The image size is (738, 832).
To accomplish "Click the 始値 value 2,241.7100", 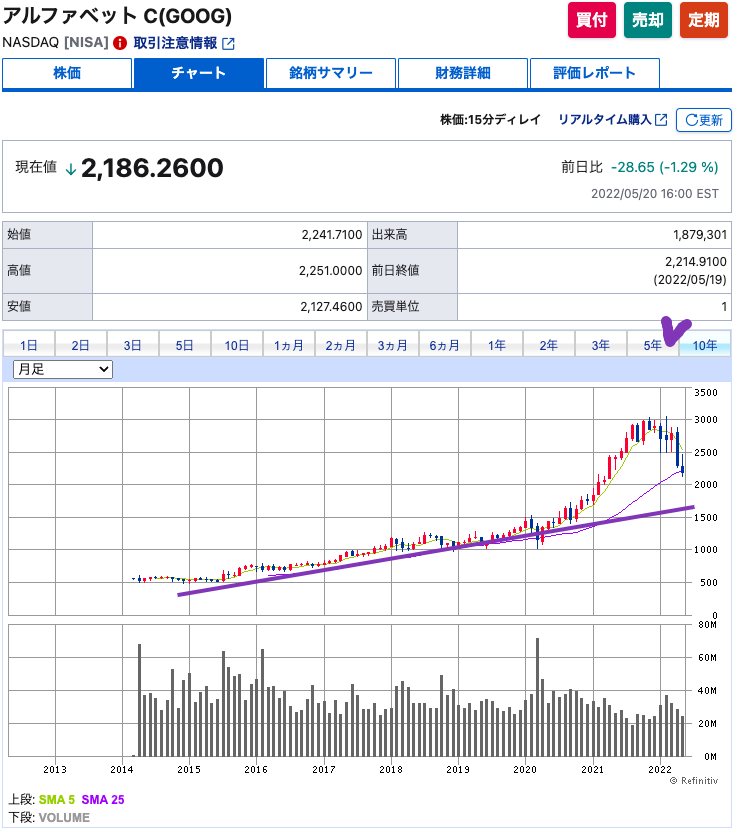I will [332, 235].
